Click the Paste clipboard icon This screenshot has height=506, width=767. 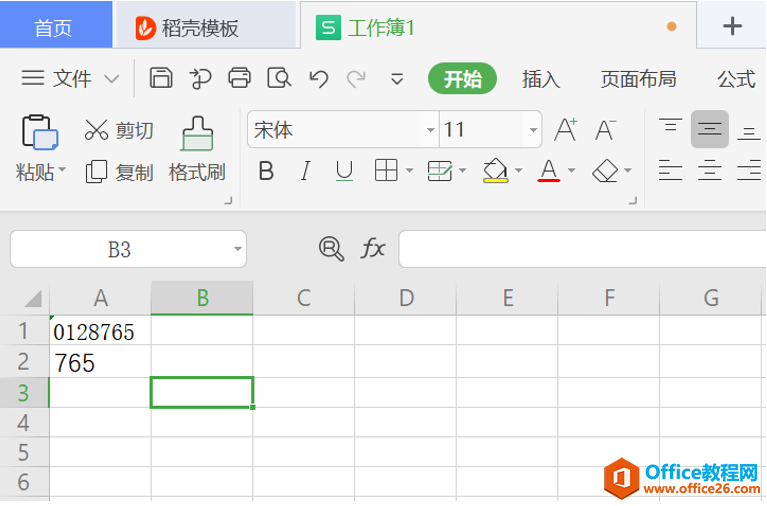click(40, 132)
